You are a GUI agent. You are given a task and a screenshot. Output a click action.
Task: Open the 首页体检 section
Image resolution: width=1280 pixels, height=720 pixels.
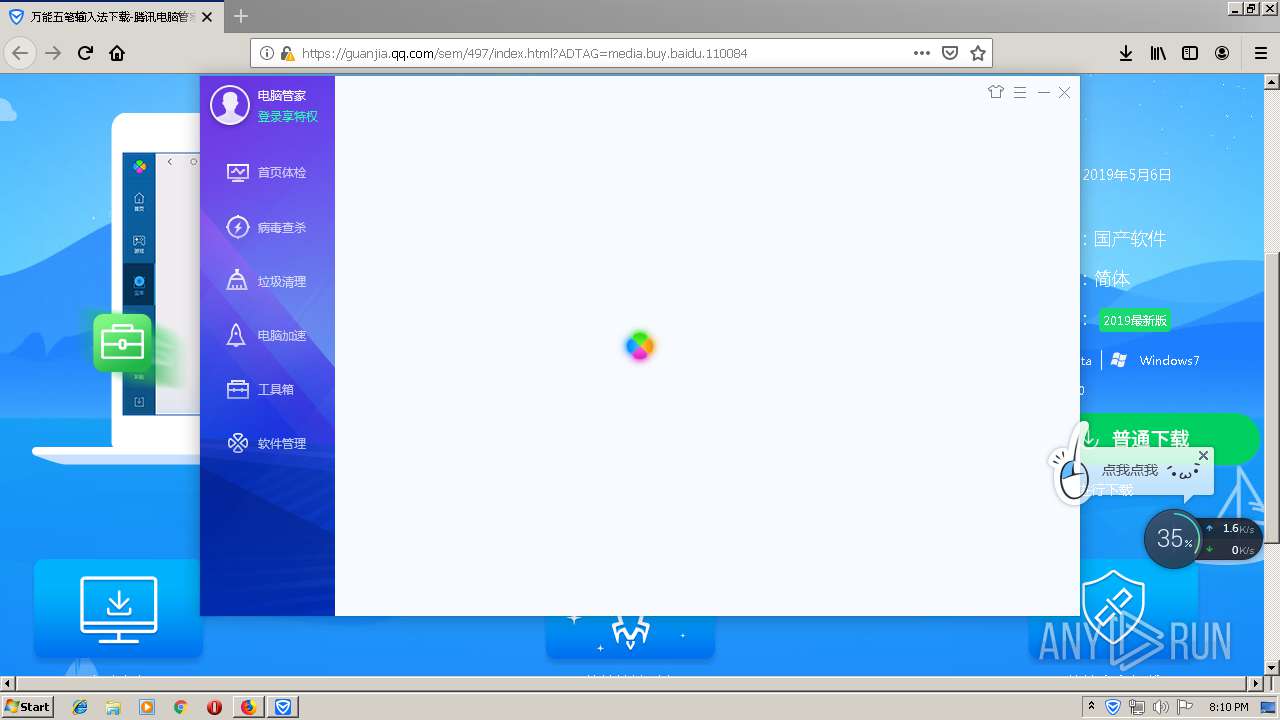[267, 172]
